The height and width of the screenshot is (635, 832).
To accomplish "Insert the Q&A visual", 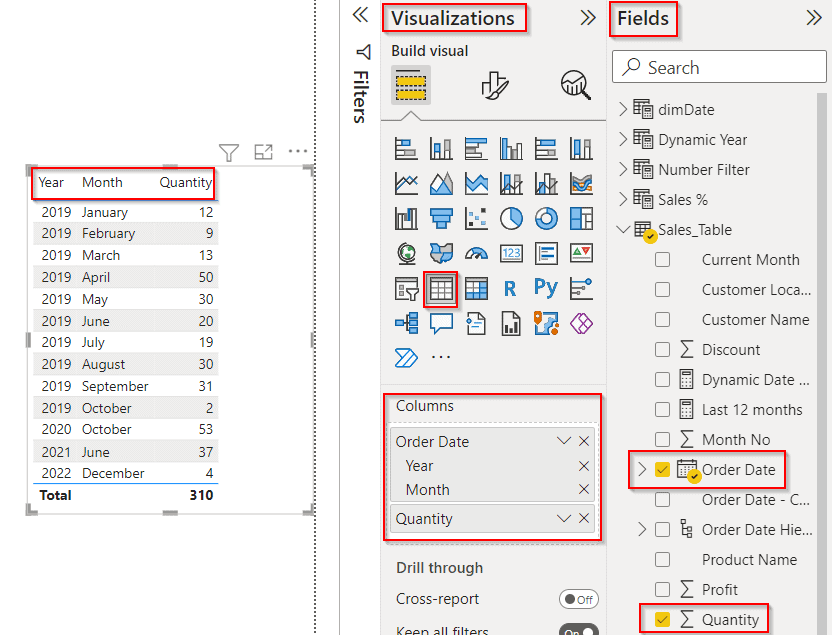I will (x=441, y=323).
